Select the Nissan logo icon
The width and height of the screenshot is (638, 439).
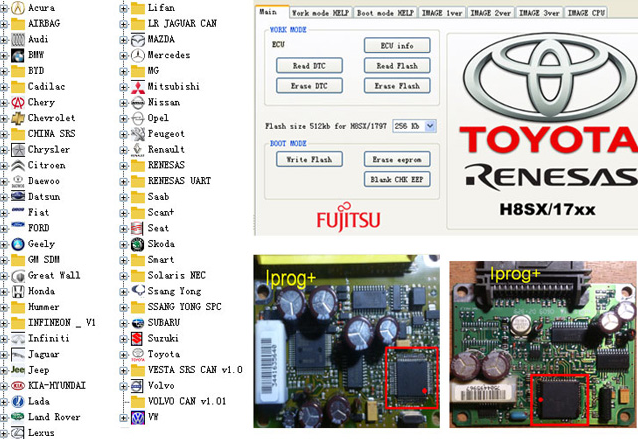click(138, 103)
